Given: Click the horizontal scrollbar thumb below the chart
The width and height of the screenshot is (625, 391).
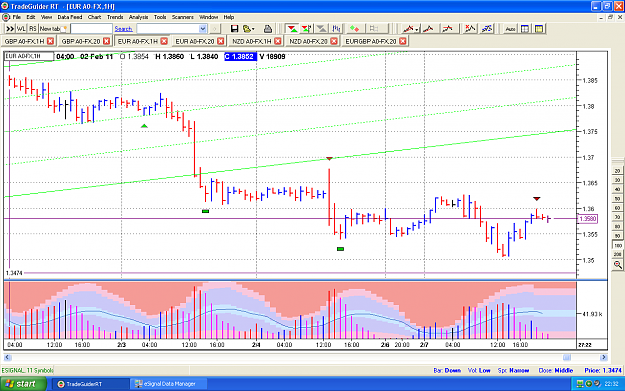Looking at the screenshot, I should 566,357.
